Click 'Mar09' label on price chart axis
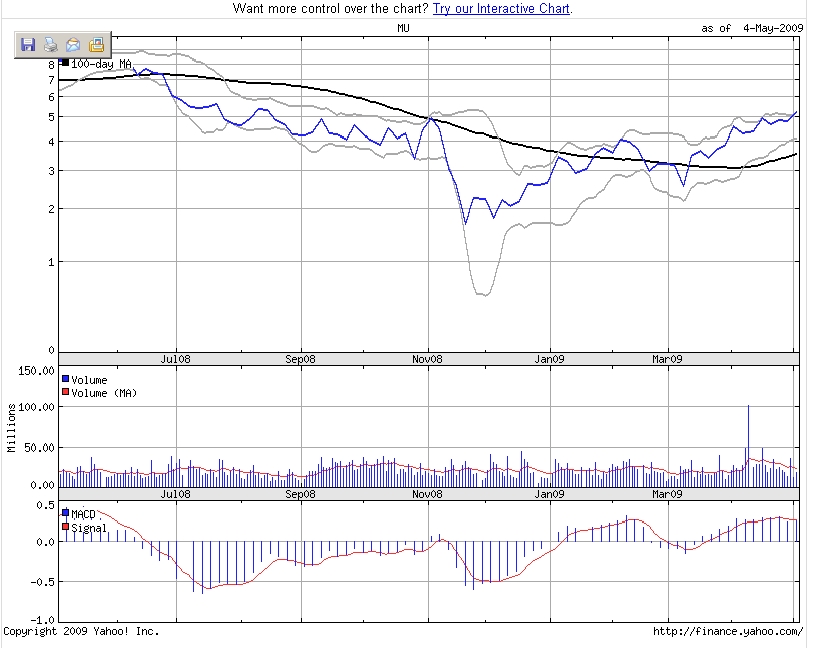The image size is (820, 648). pyautogui.click(x=667, y=359)
